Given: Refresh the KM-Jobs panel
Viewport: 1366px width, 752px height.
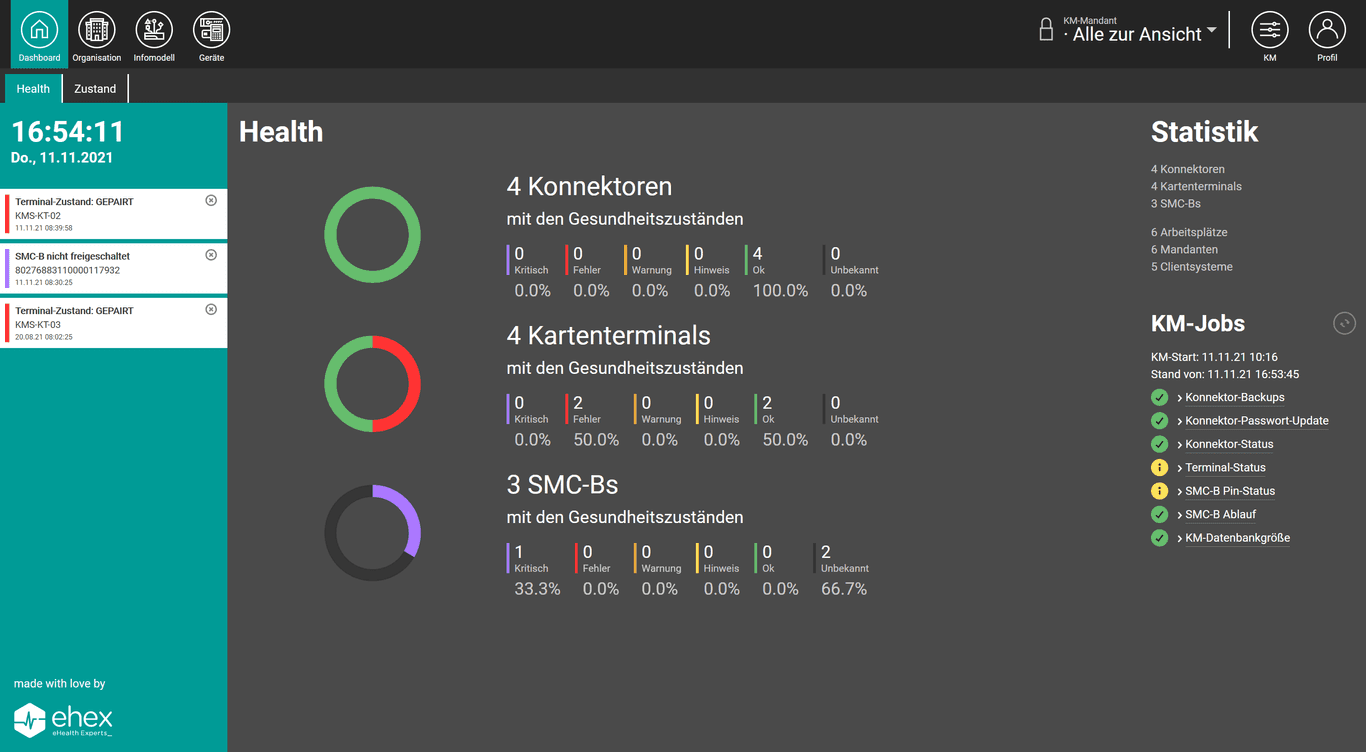Looking at the screenshot, I should pyautogui.click(x=1344, y=323).
